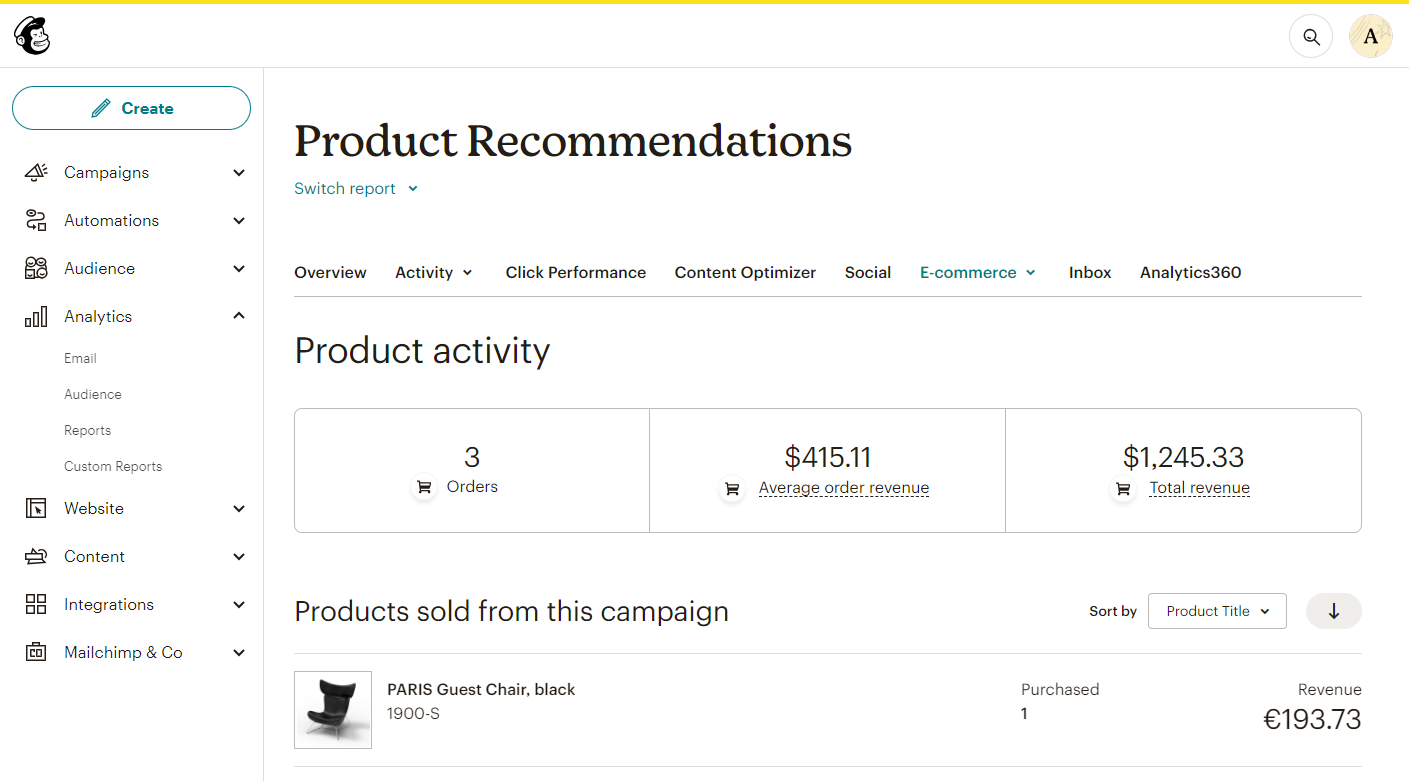Click the Mailchimp monkey logo
Viewport: 1409px width, 781px height.
32,36
